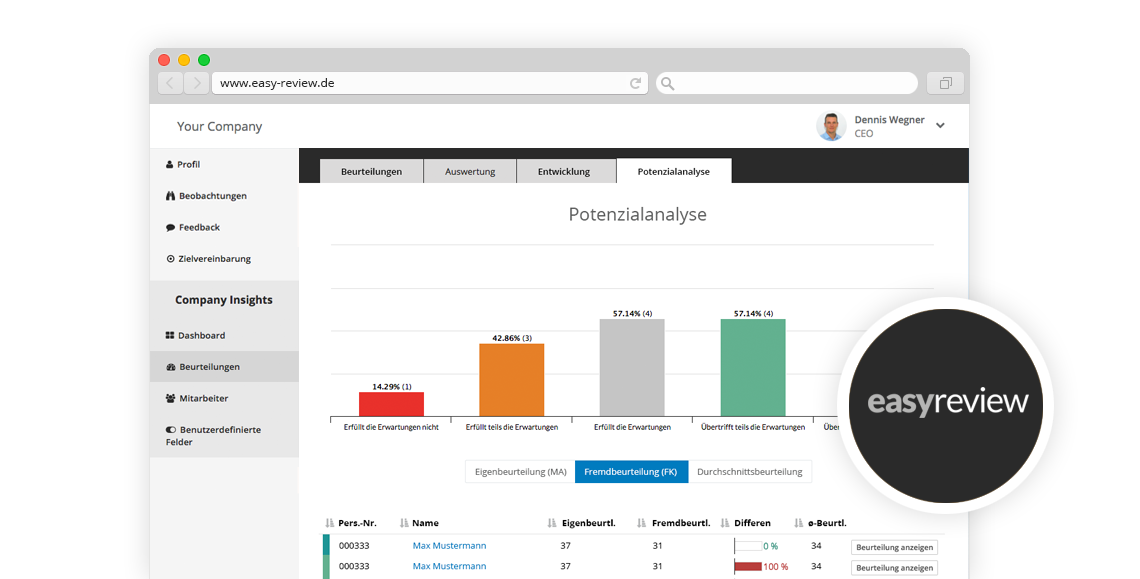Click the 0 % difference bar

click(x=748, y=546)
